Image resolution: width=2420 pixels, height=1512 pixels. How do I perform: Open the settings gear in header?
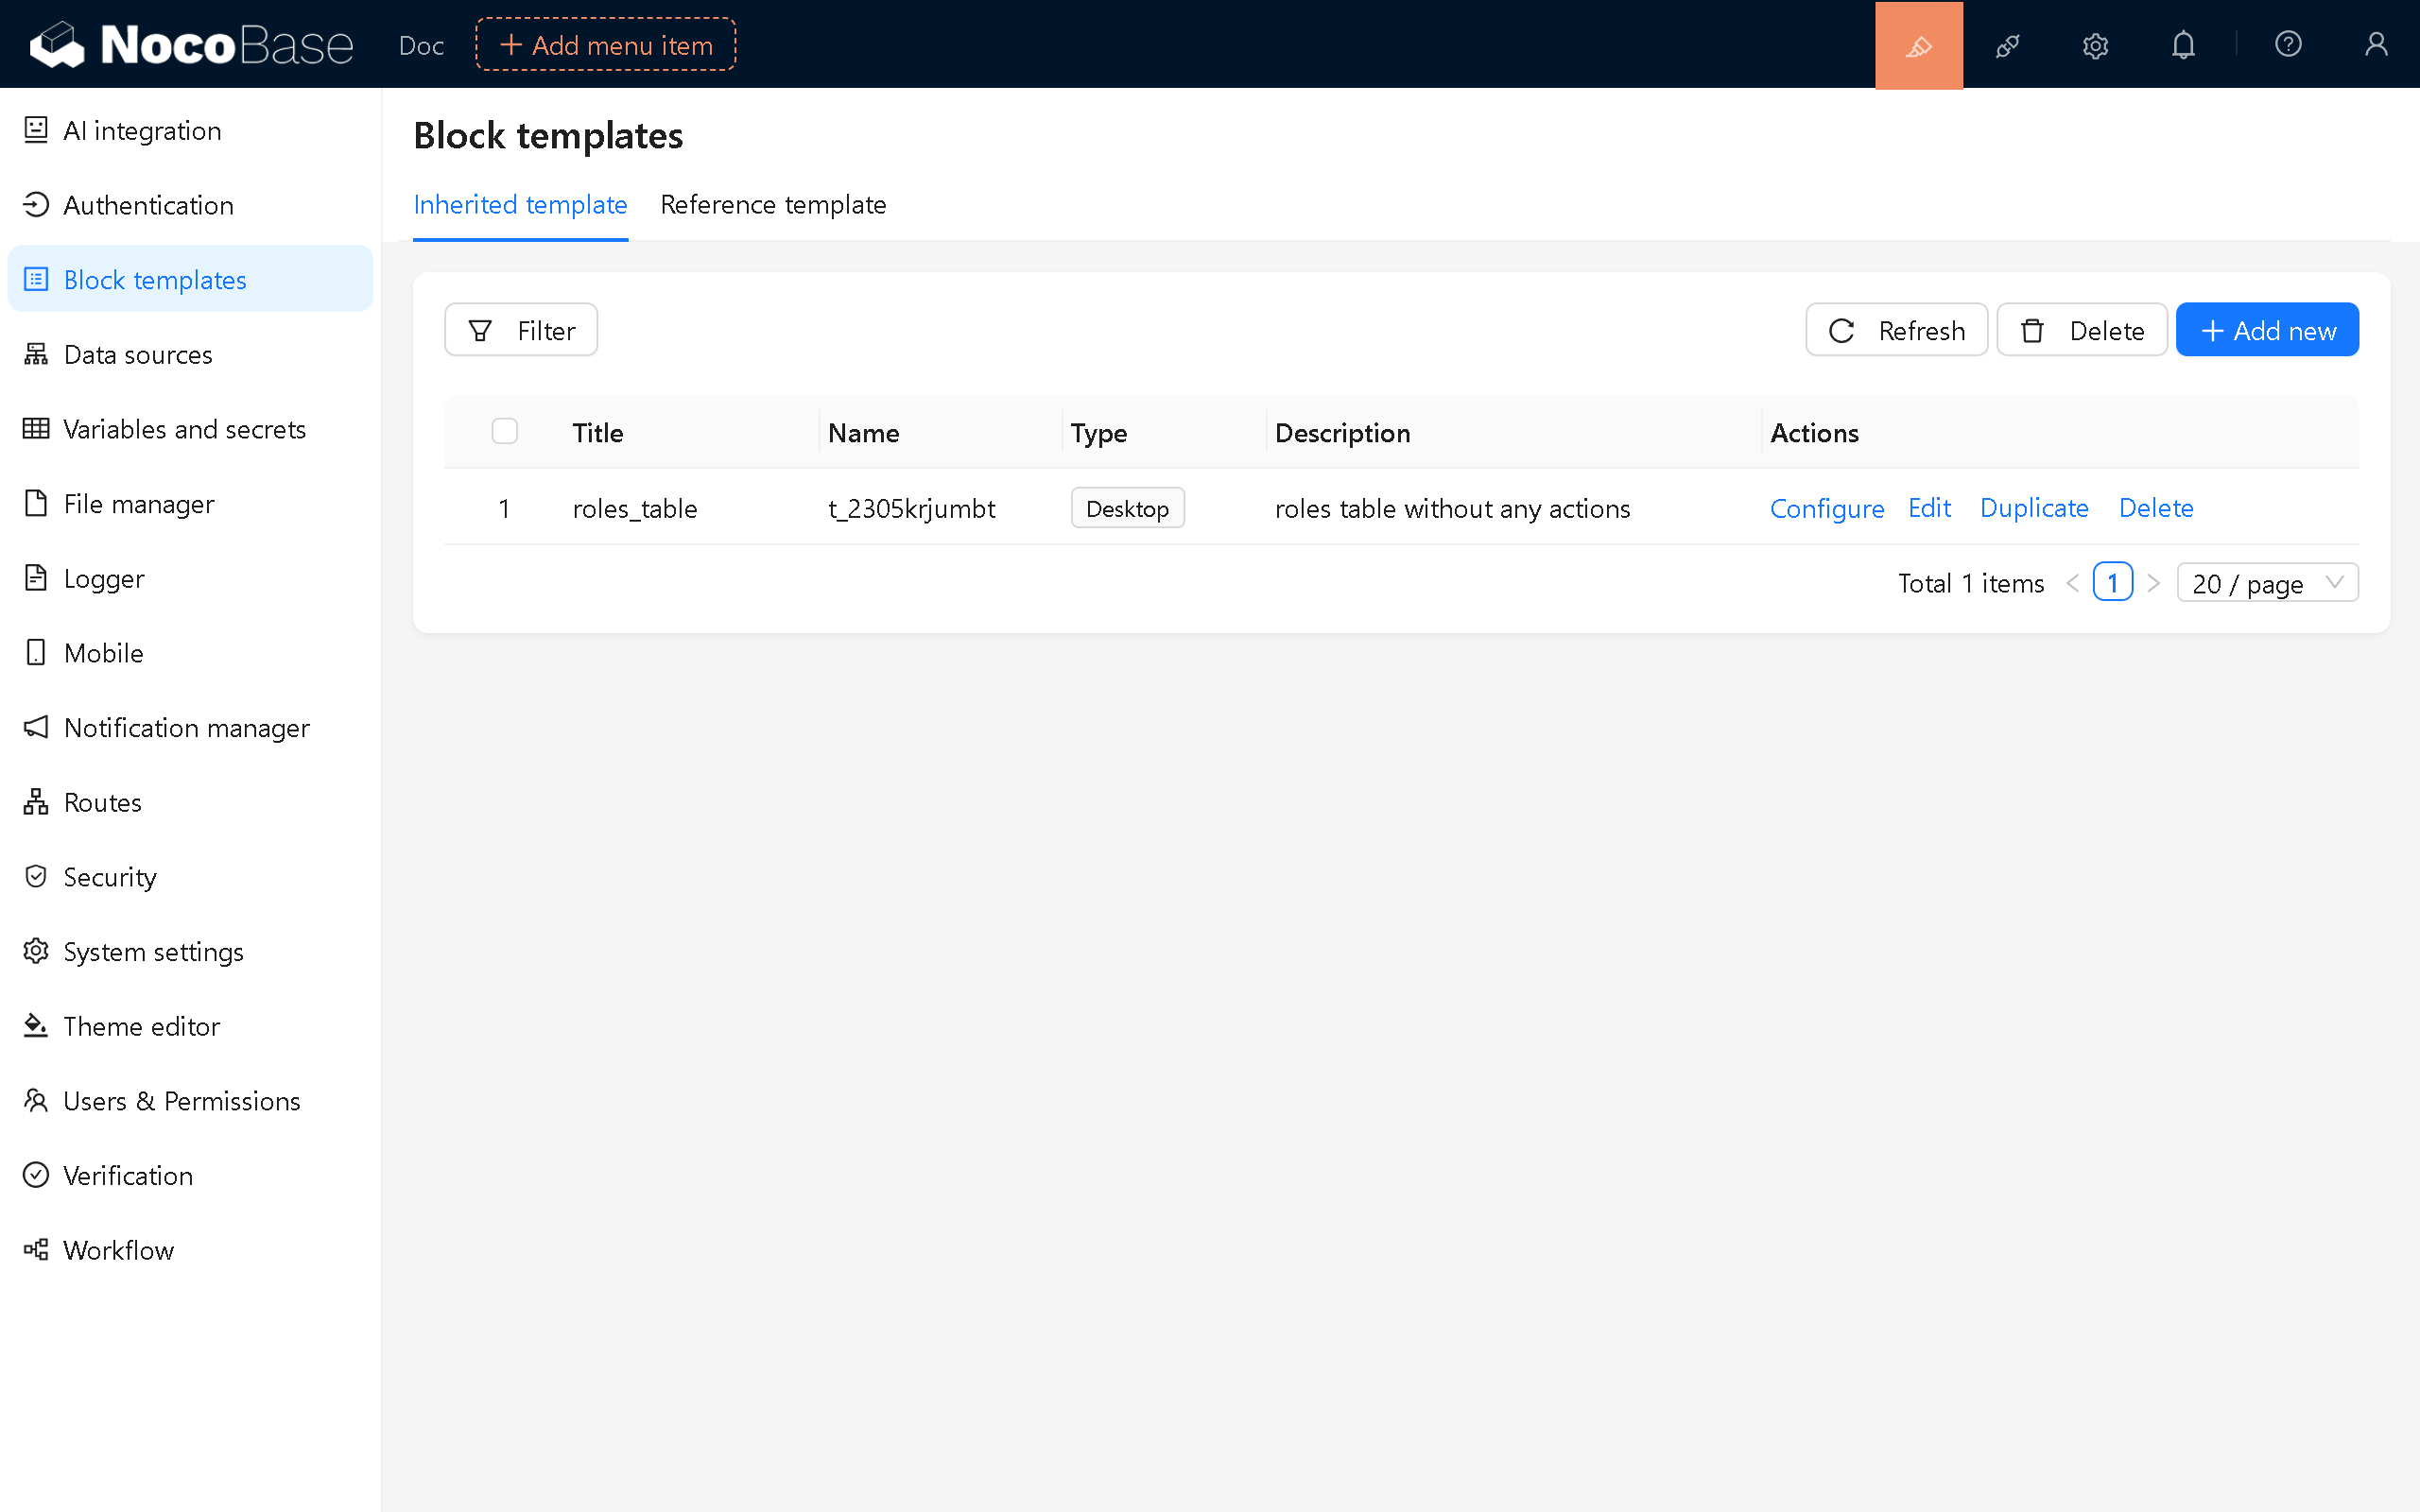click(2095, 45)
